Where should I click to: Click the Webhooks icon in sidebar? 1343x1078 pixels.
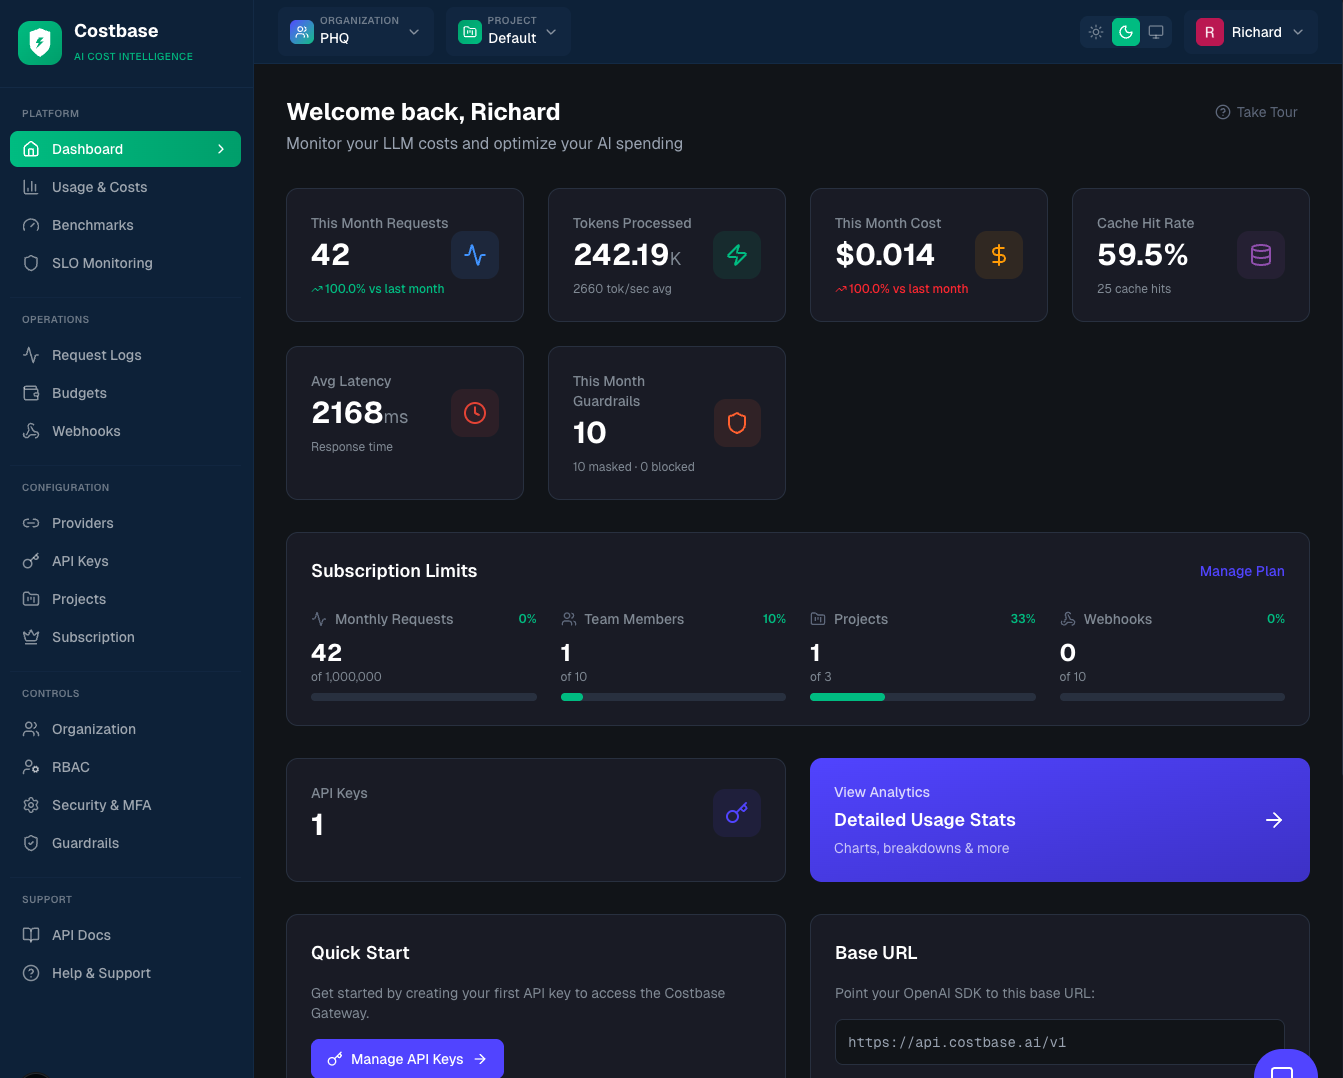coord(31,431)
